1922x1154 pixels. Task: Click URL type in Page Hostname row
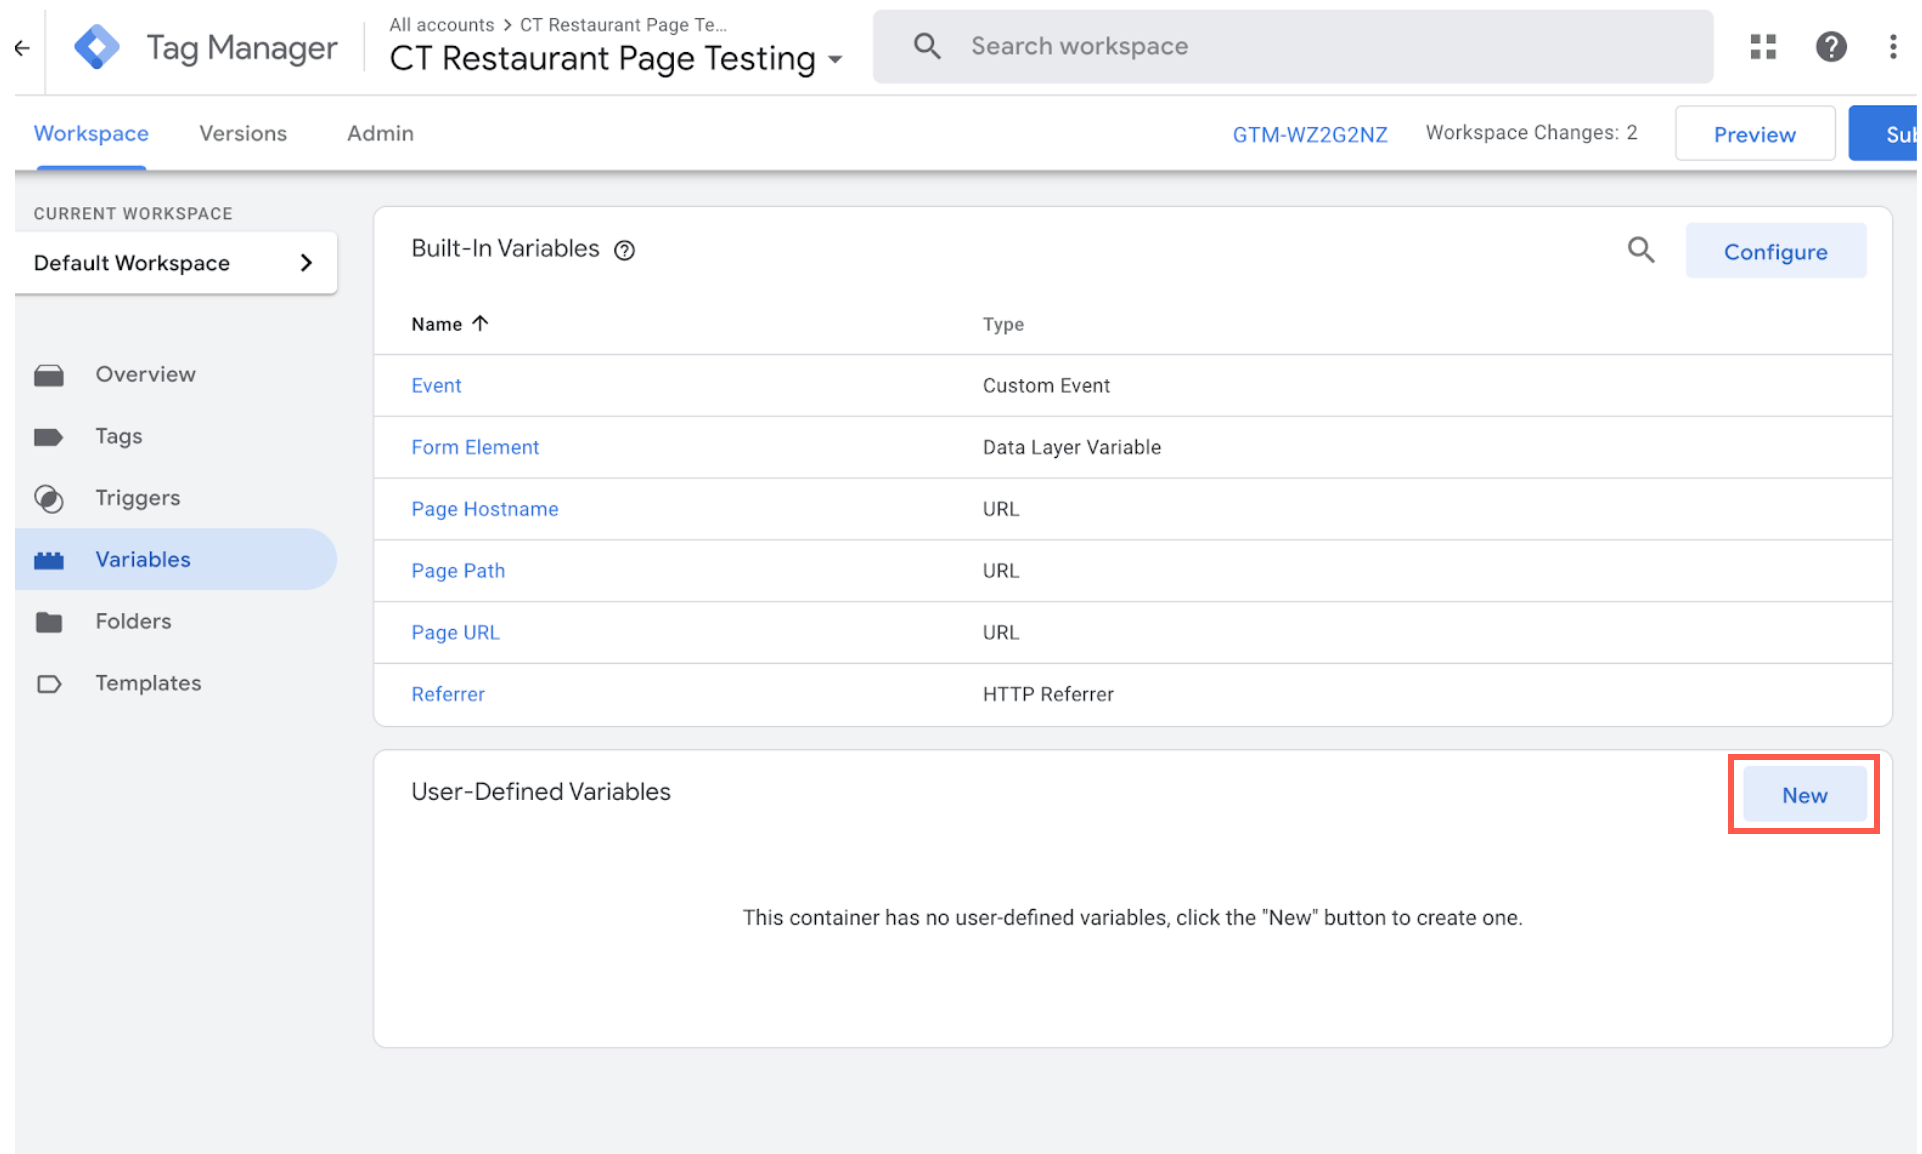(1001, 509)
